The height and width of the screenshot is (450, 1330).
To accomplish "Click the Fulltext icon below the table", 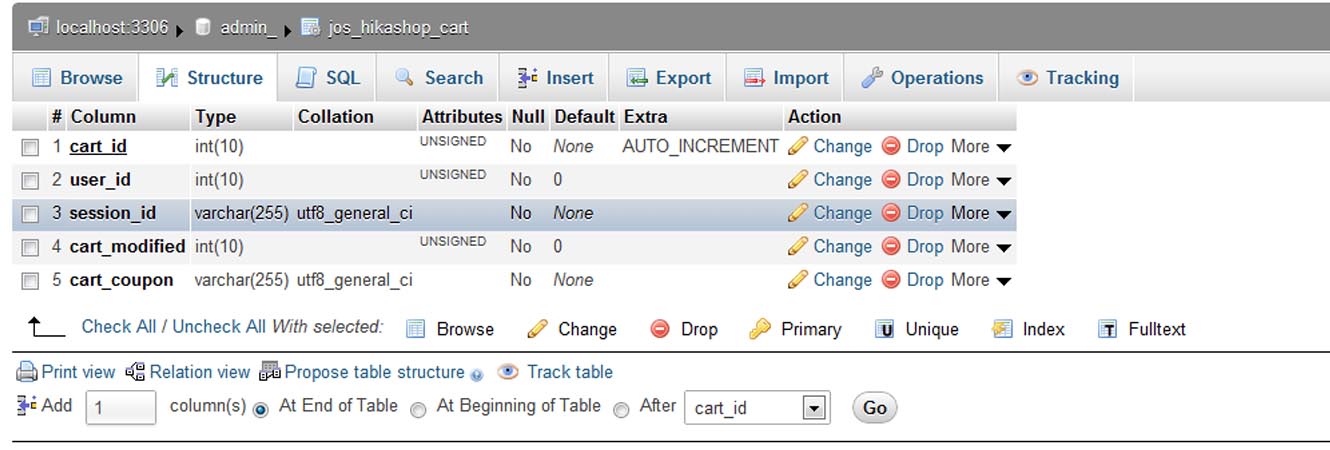I will 1107,329.
